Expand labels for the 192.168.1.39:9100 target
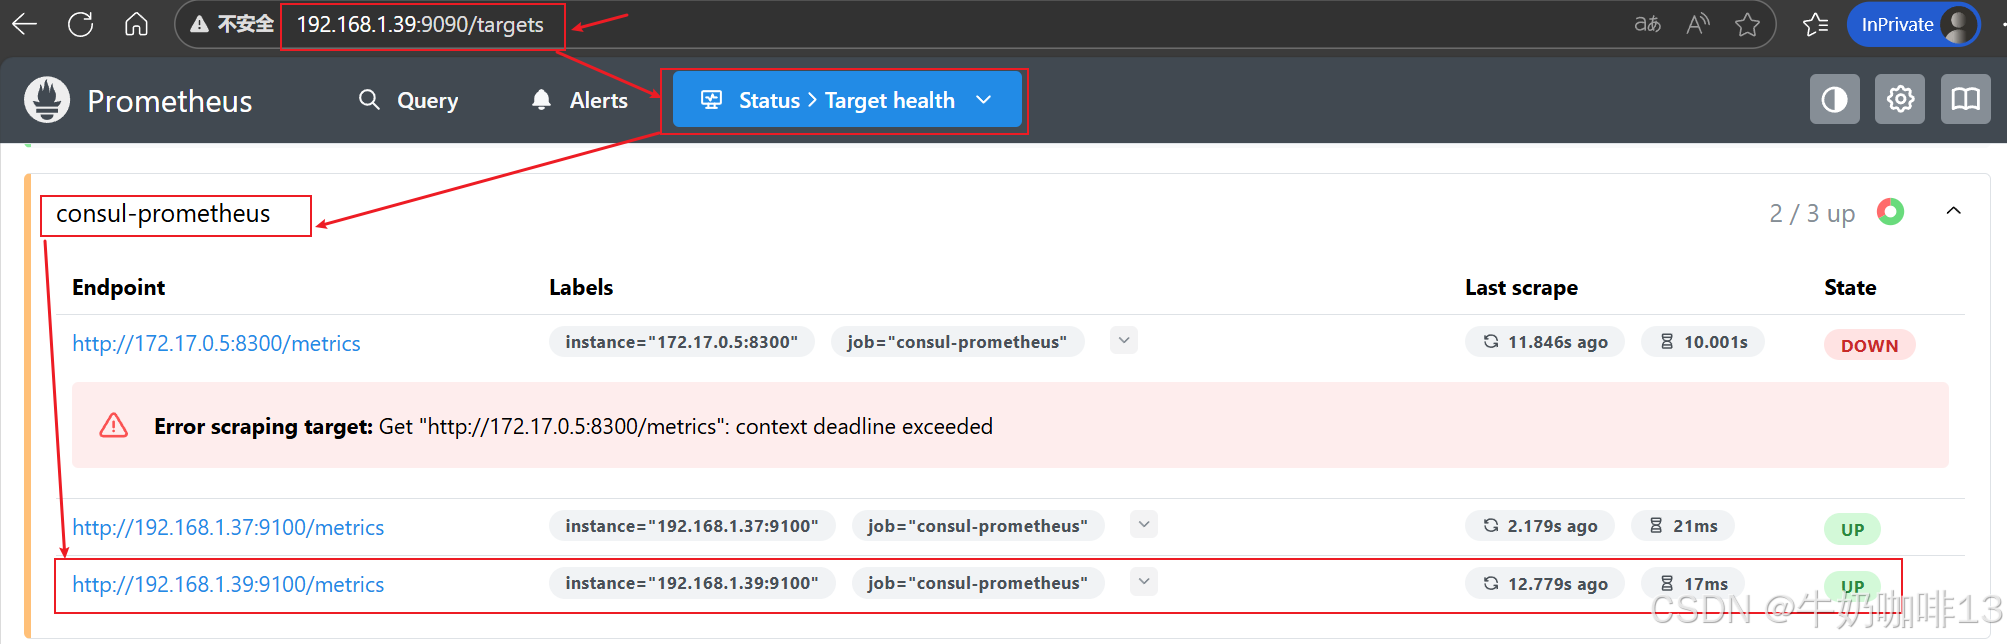This screenshot has width=2007, height=644. coord(1144,581)
